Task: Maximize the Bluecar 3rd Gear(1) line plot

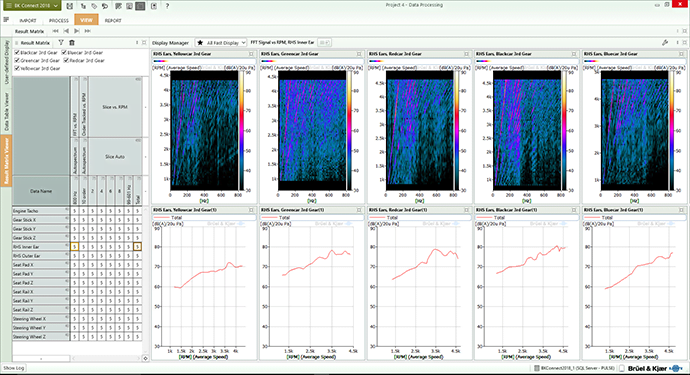Action: click(682, 210)
